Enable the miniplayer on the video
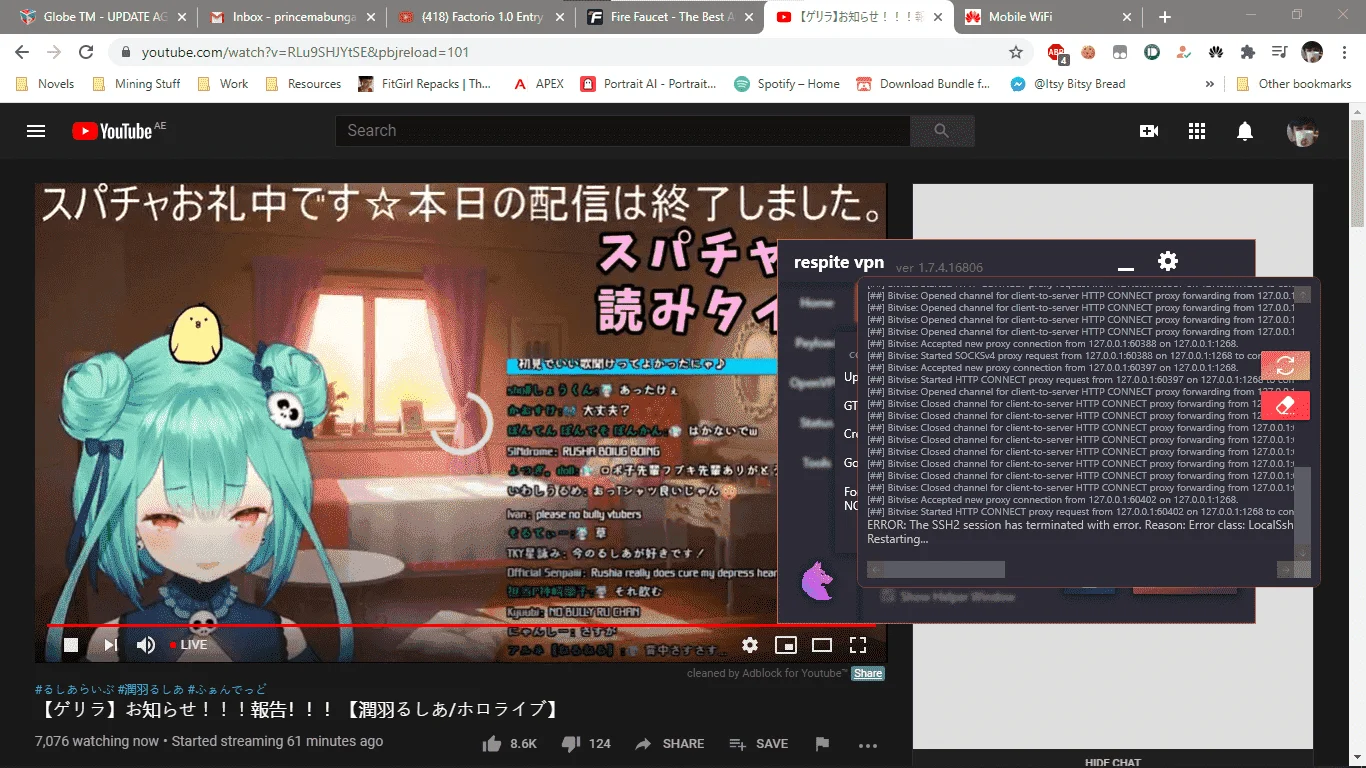This screenshot has width=1366, height=768. click(x=786, y=645)
